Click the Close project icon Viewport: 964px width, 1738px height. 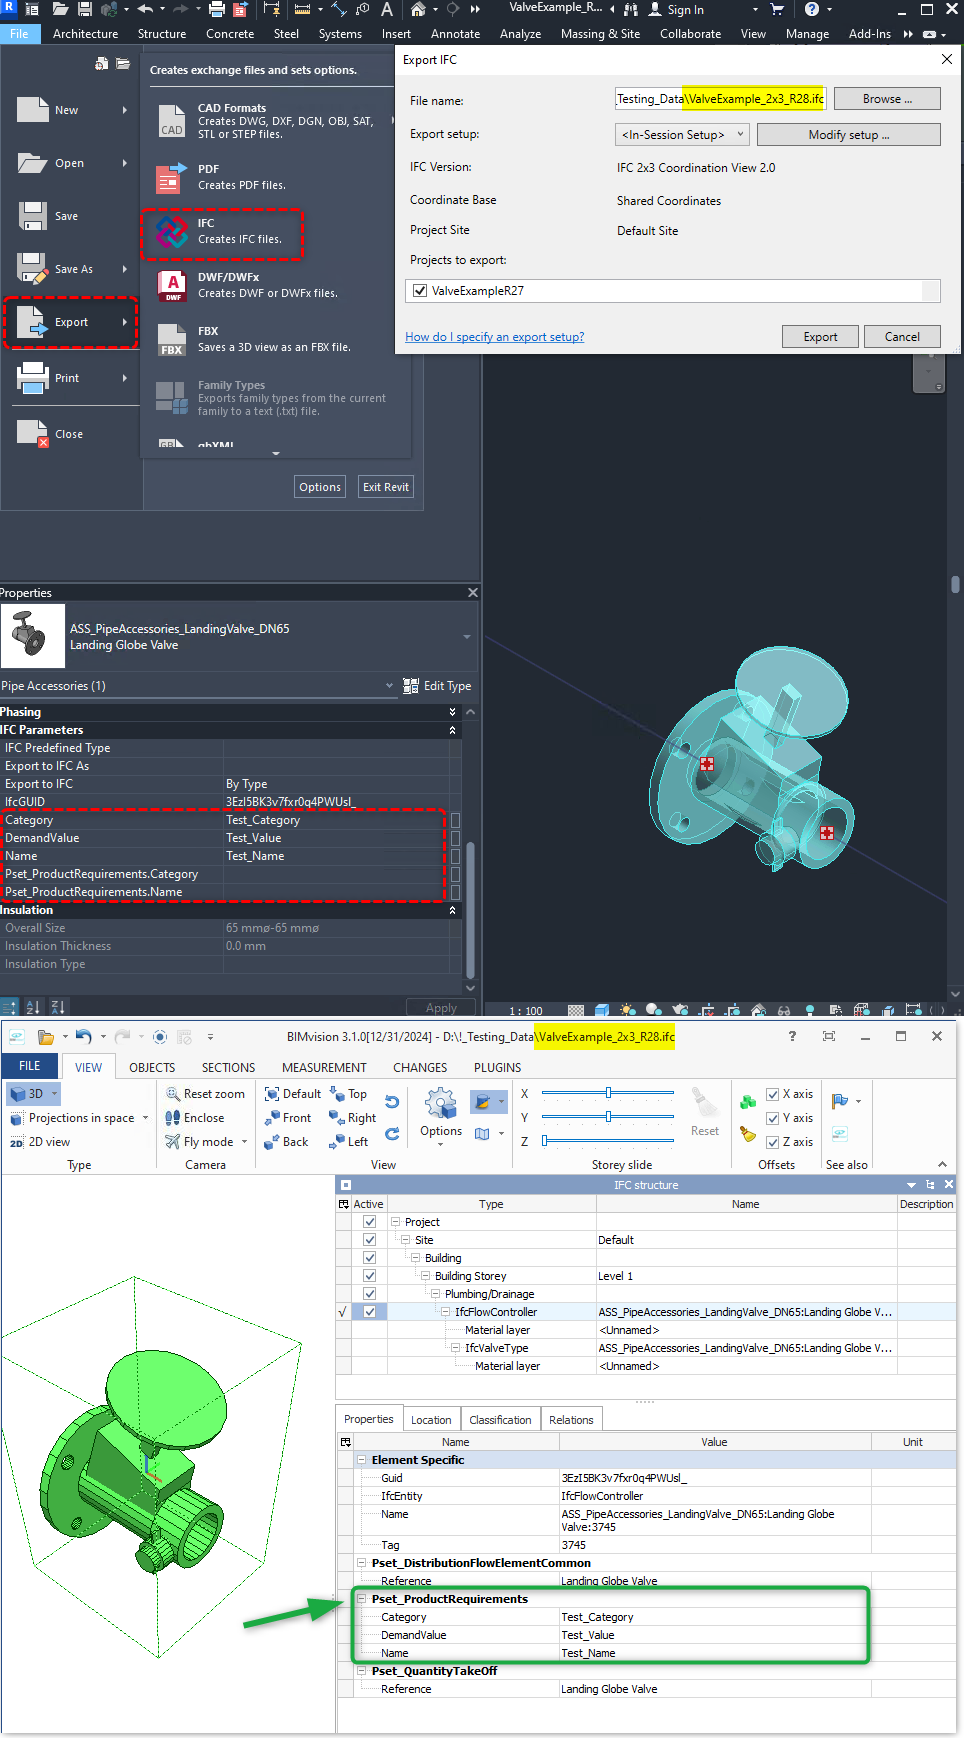(32, 433)
